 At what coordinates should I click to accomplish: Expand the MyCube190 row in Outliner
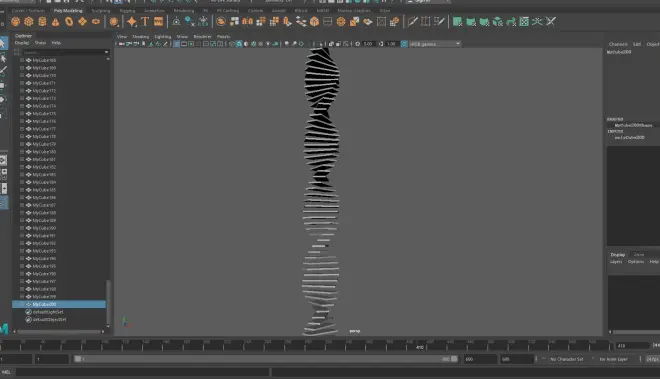(x=22, y=228)
